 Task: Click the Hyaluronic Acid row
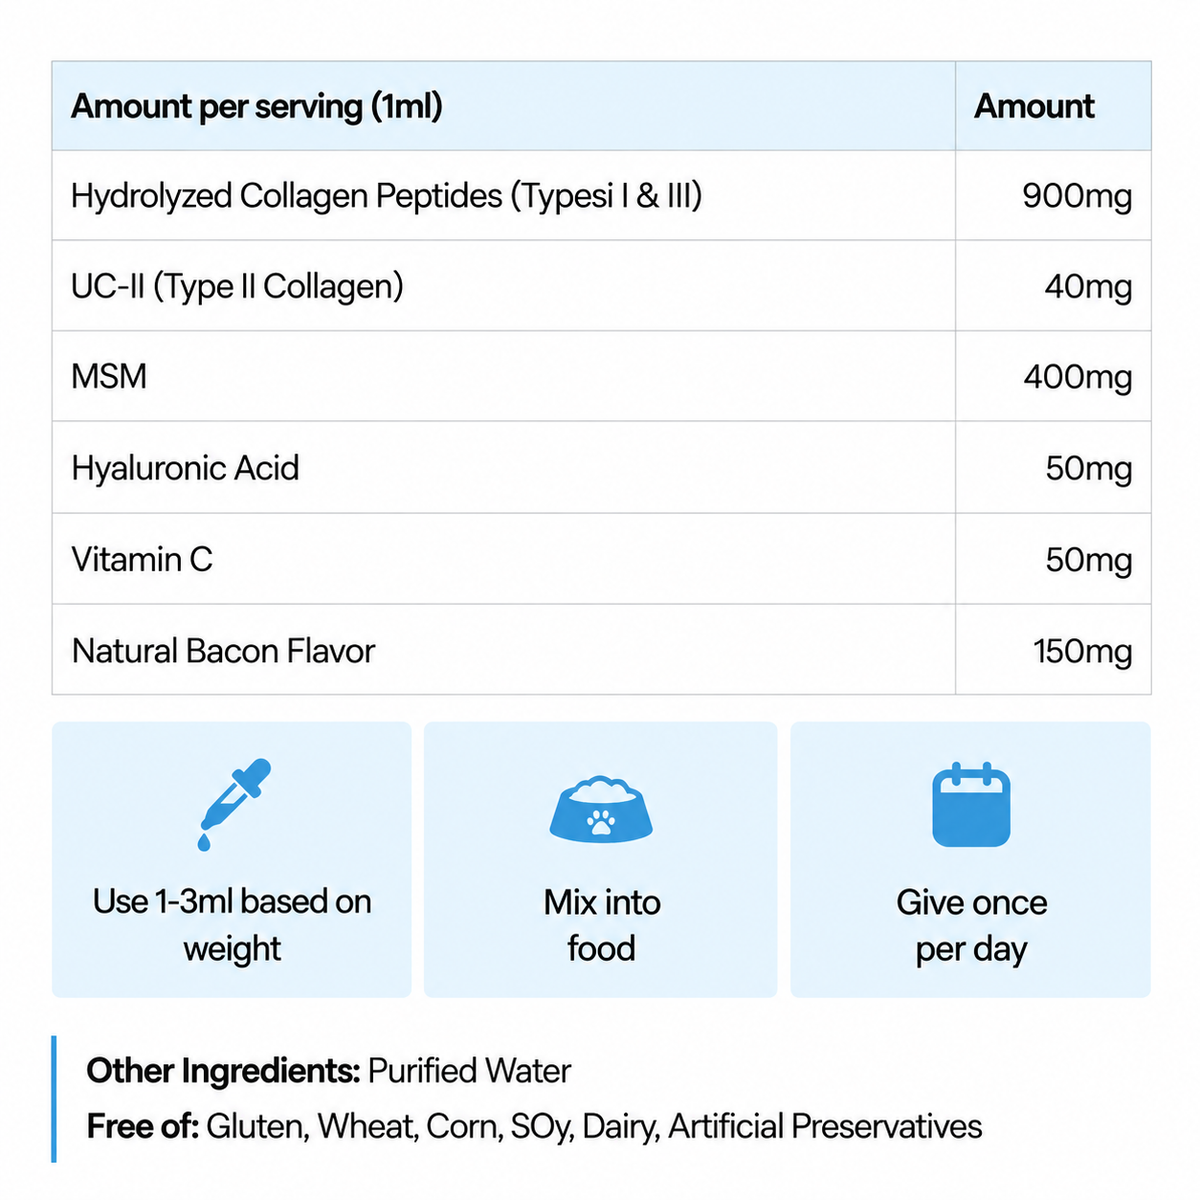tap(601, 467)
